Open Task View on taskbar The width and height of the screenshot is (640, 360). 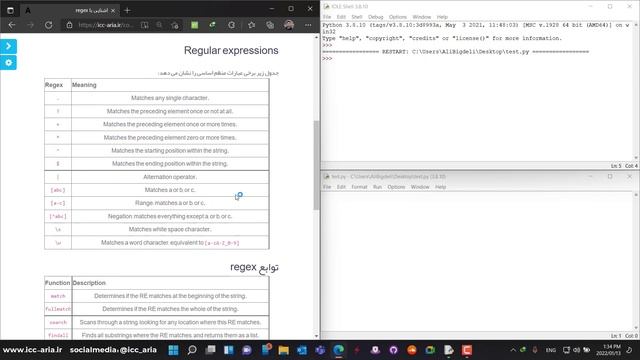210,350
